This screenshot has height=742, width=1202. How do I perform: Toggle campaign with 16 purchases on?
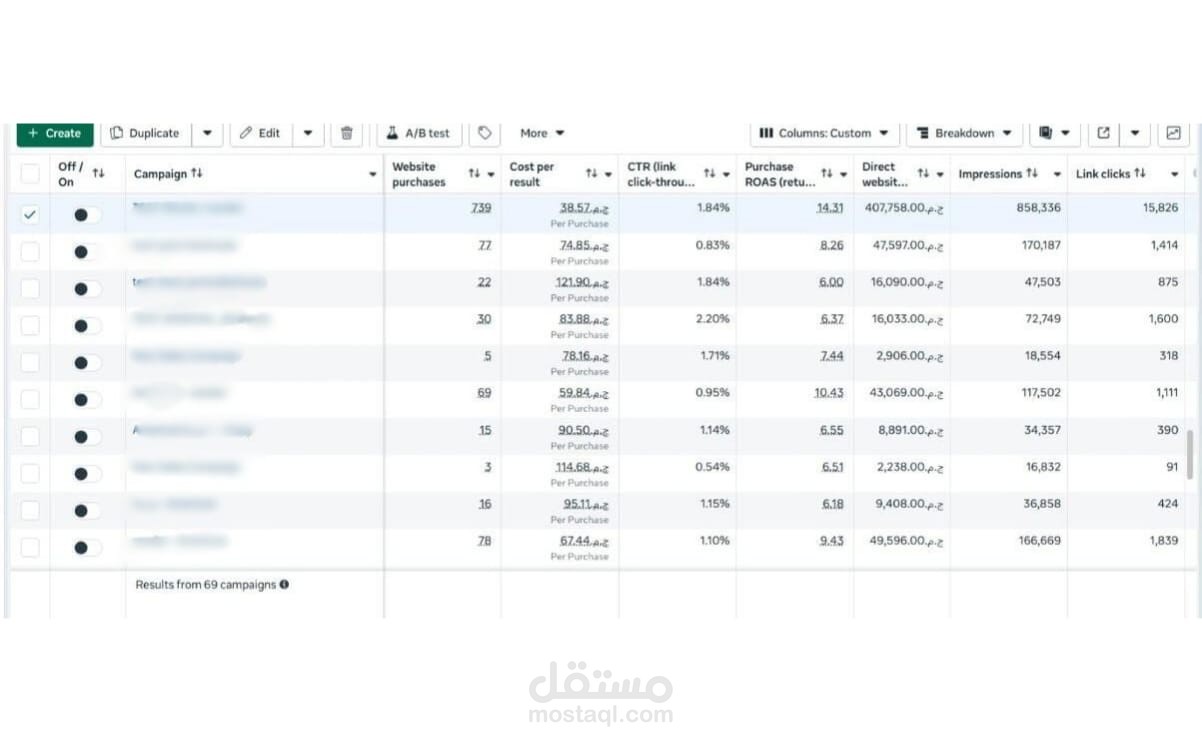pyautogui.click(x=87, y=511)
